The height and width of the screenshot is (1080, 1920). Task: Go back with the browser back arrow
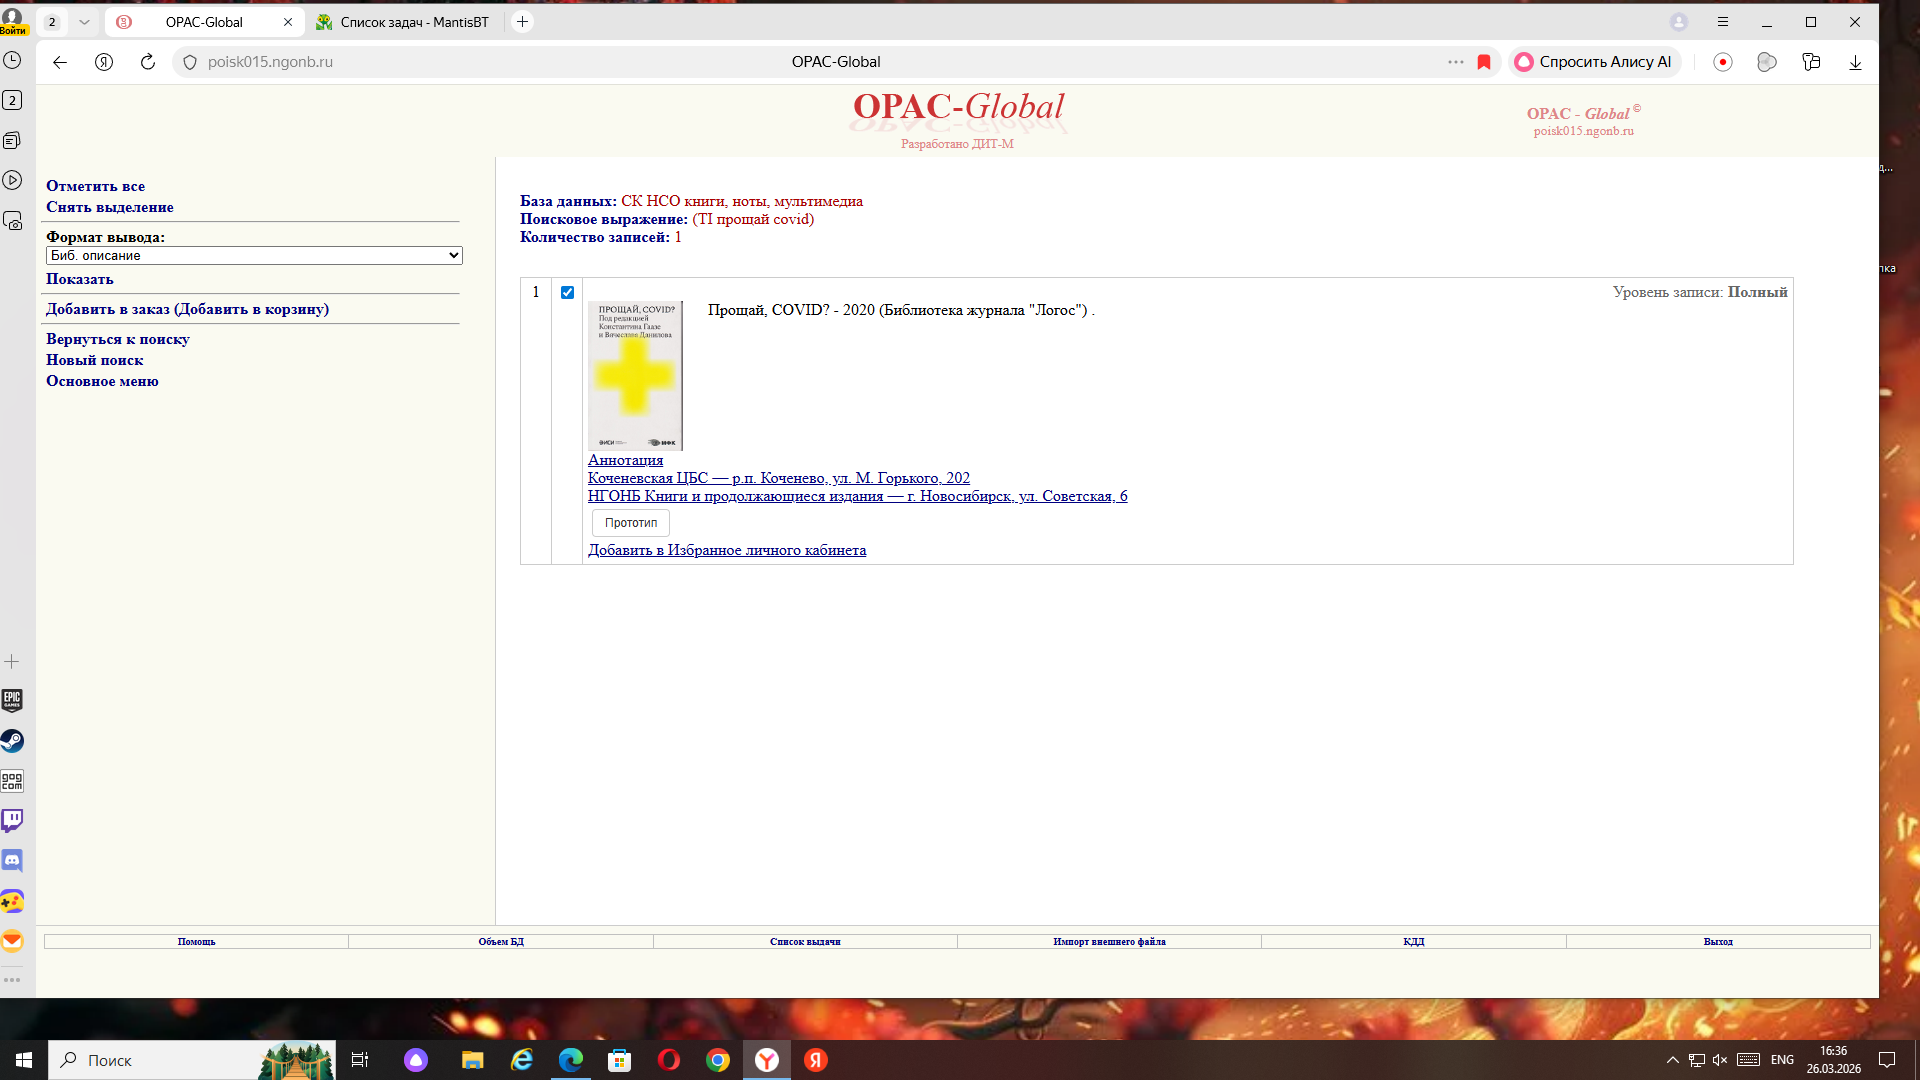coord(60,62)
